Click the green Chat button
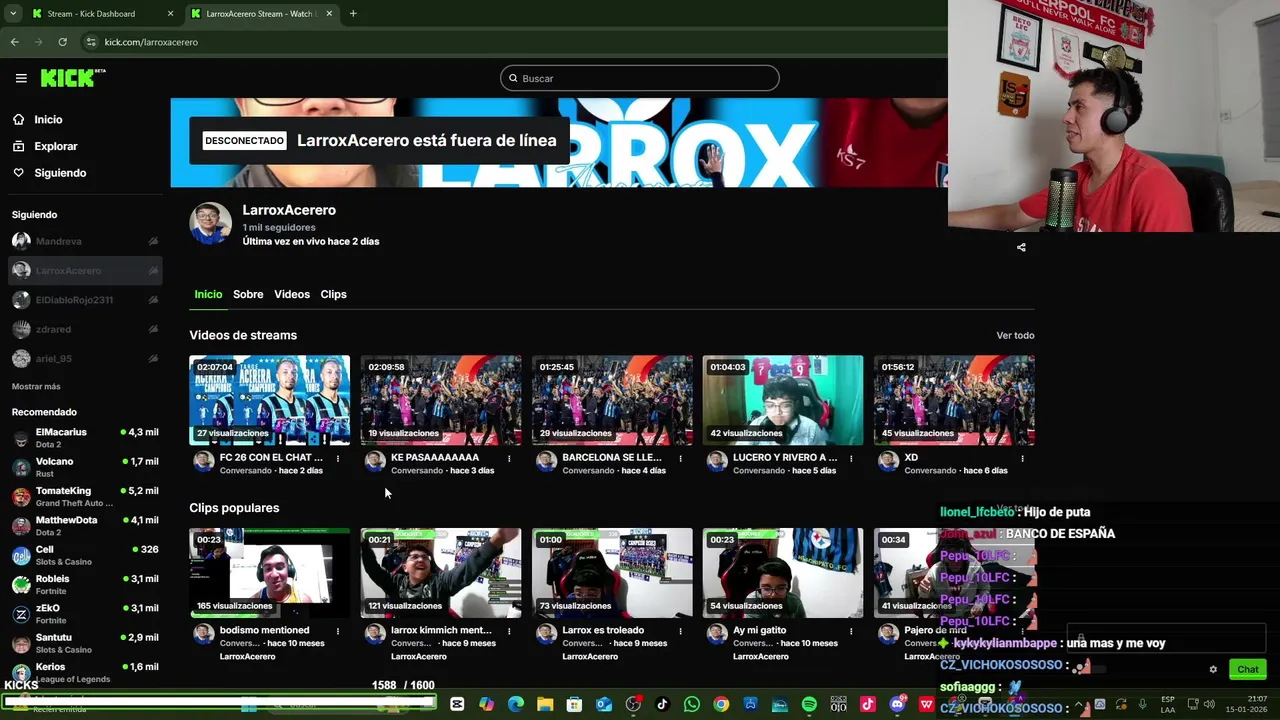This screenshot has width=1280, height=720. pos(1248,669)
